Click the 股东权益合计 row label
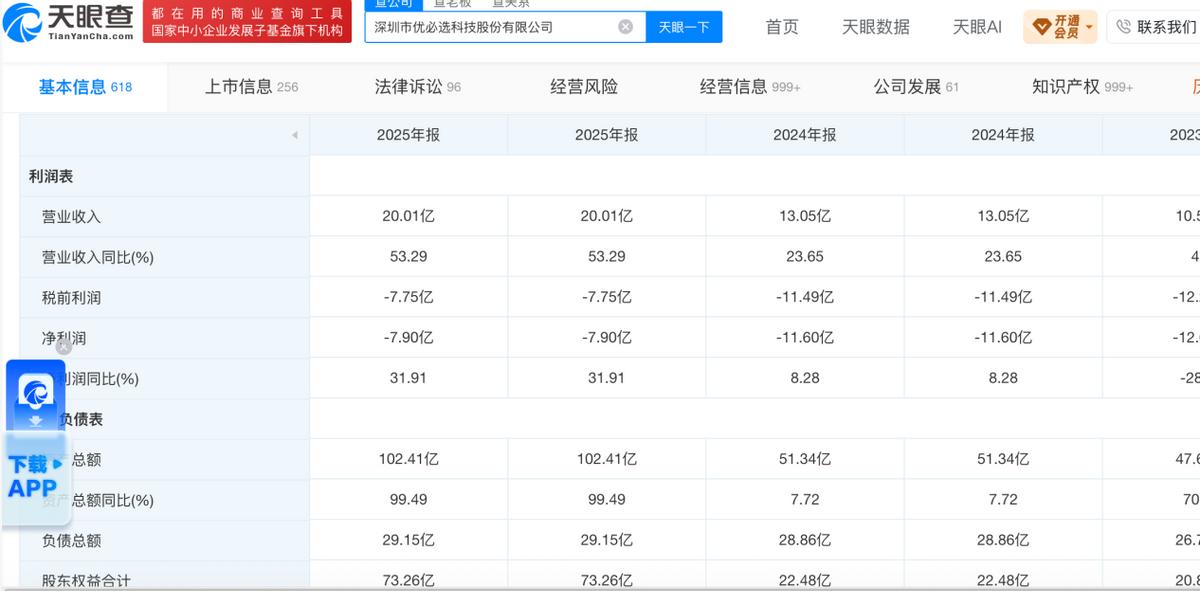The width and height of the screenshot is (1200, 591). tap(86, 580)
